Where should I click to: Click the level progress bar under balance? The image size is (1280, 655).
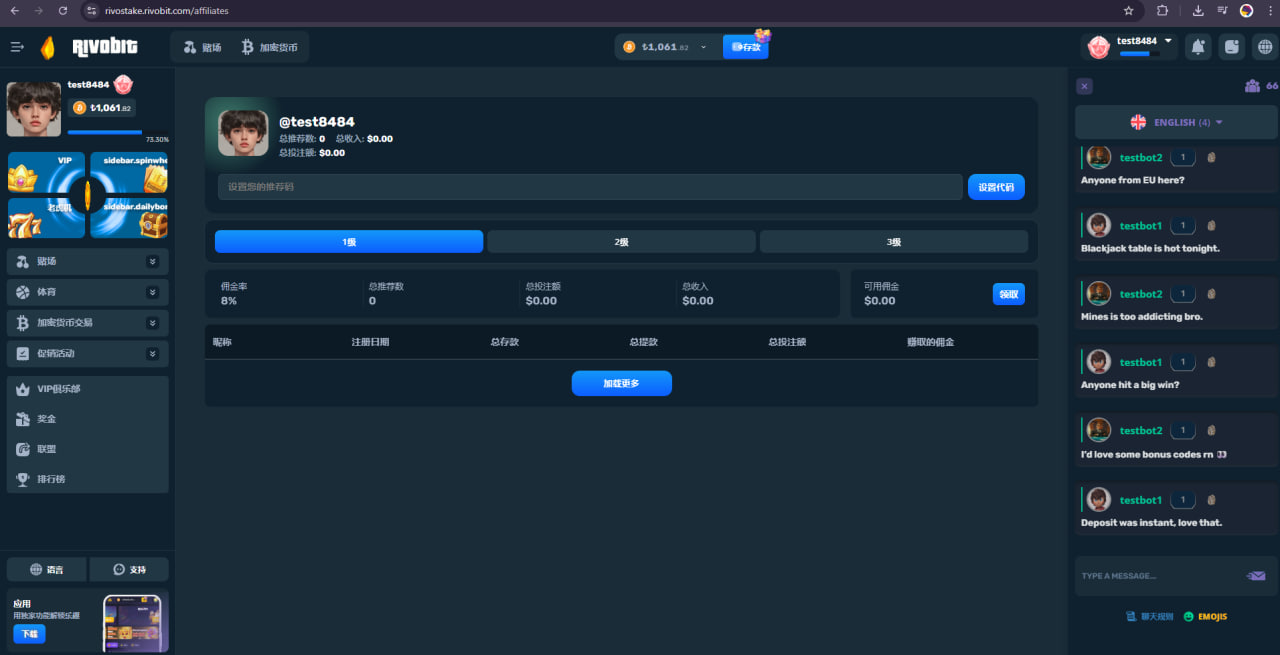[x=105, y=132]
